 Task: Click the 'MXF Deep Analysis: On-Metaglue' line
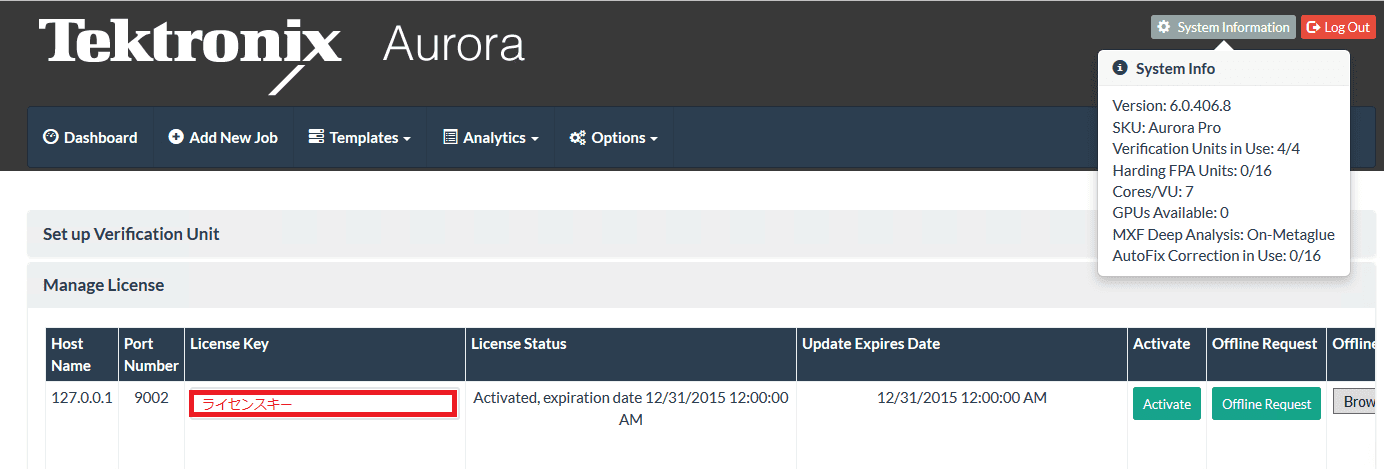(1223, 234)
